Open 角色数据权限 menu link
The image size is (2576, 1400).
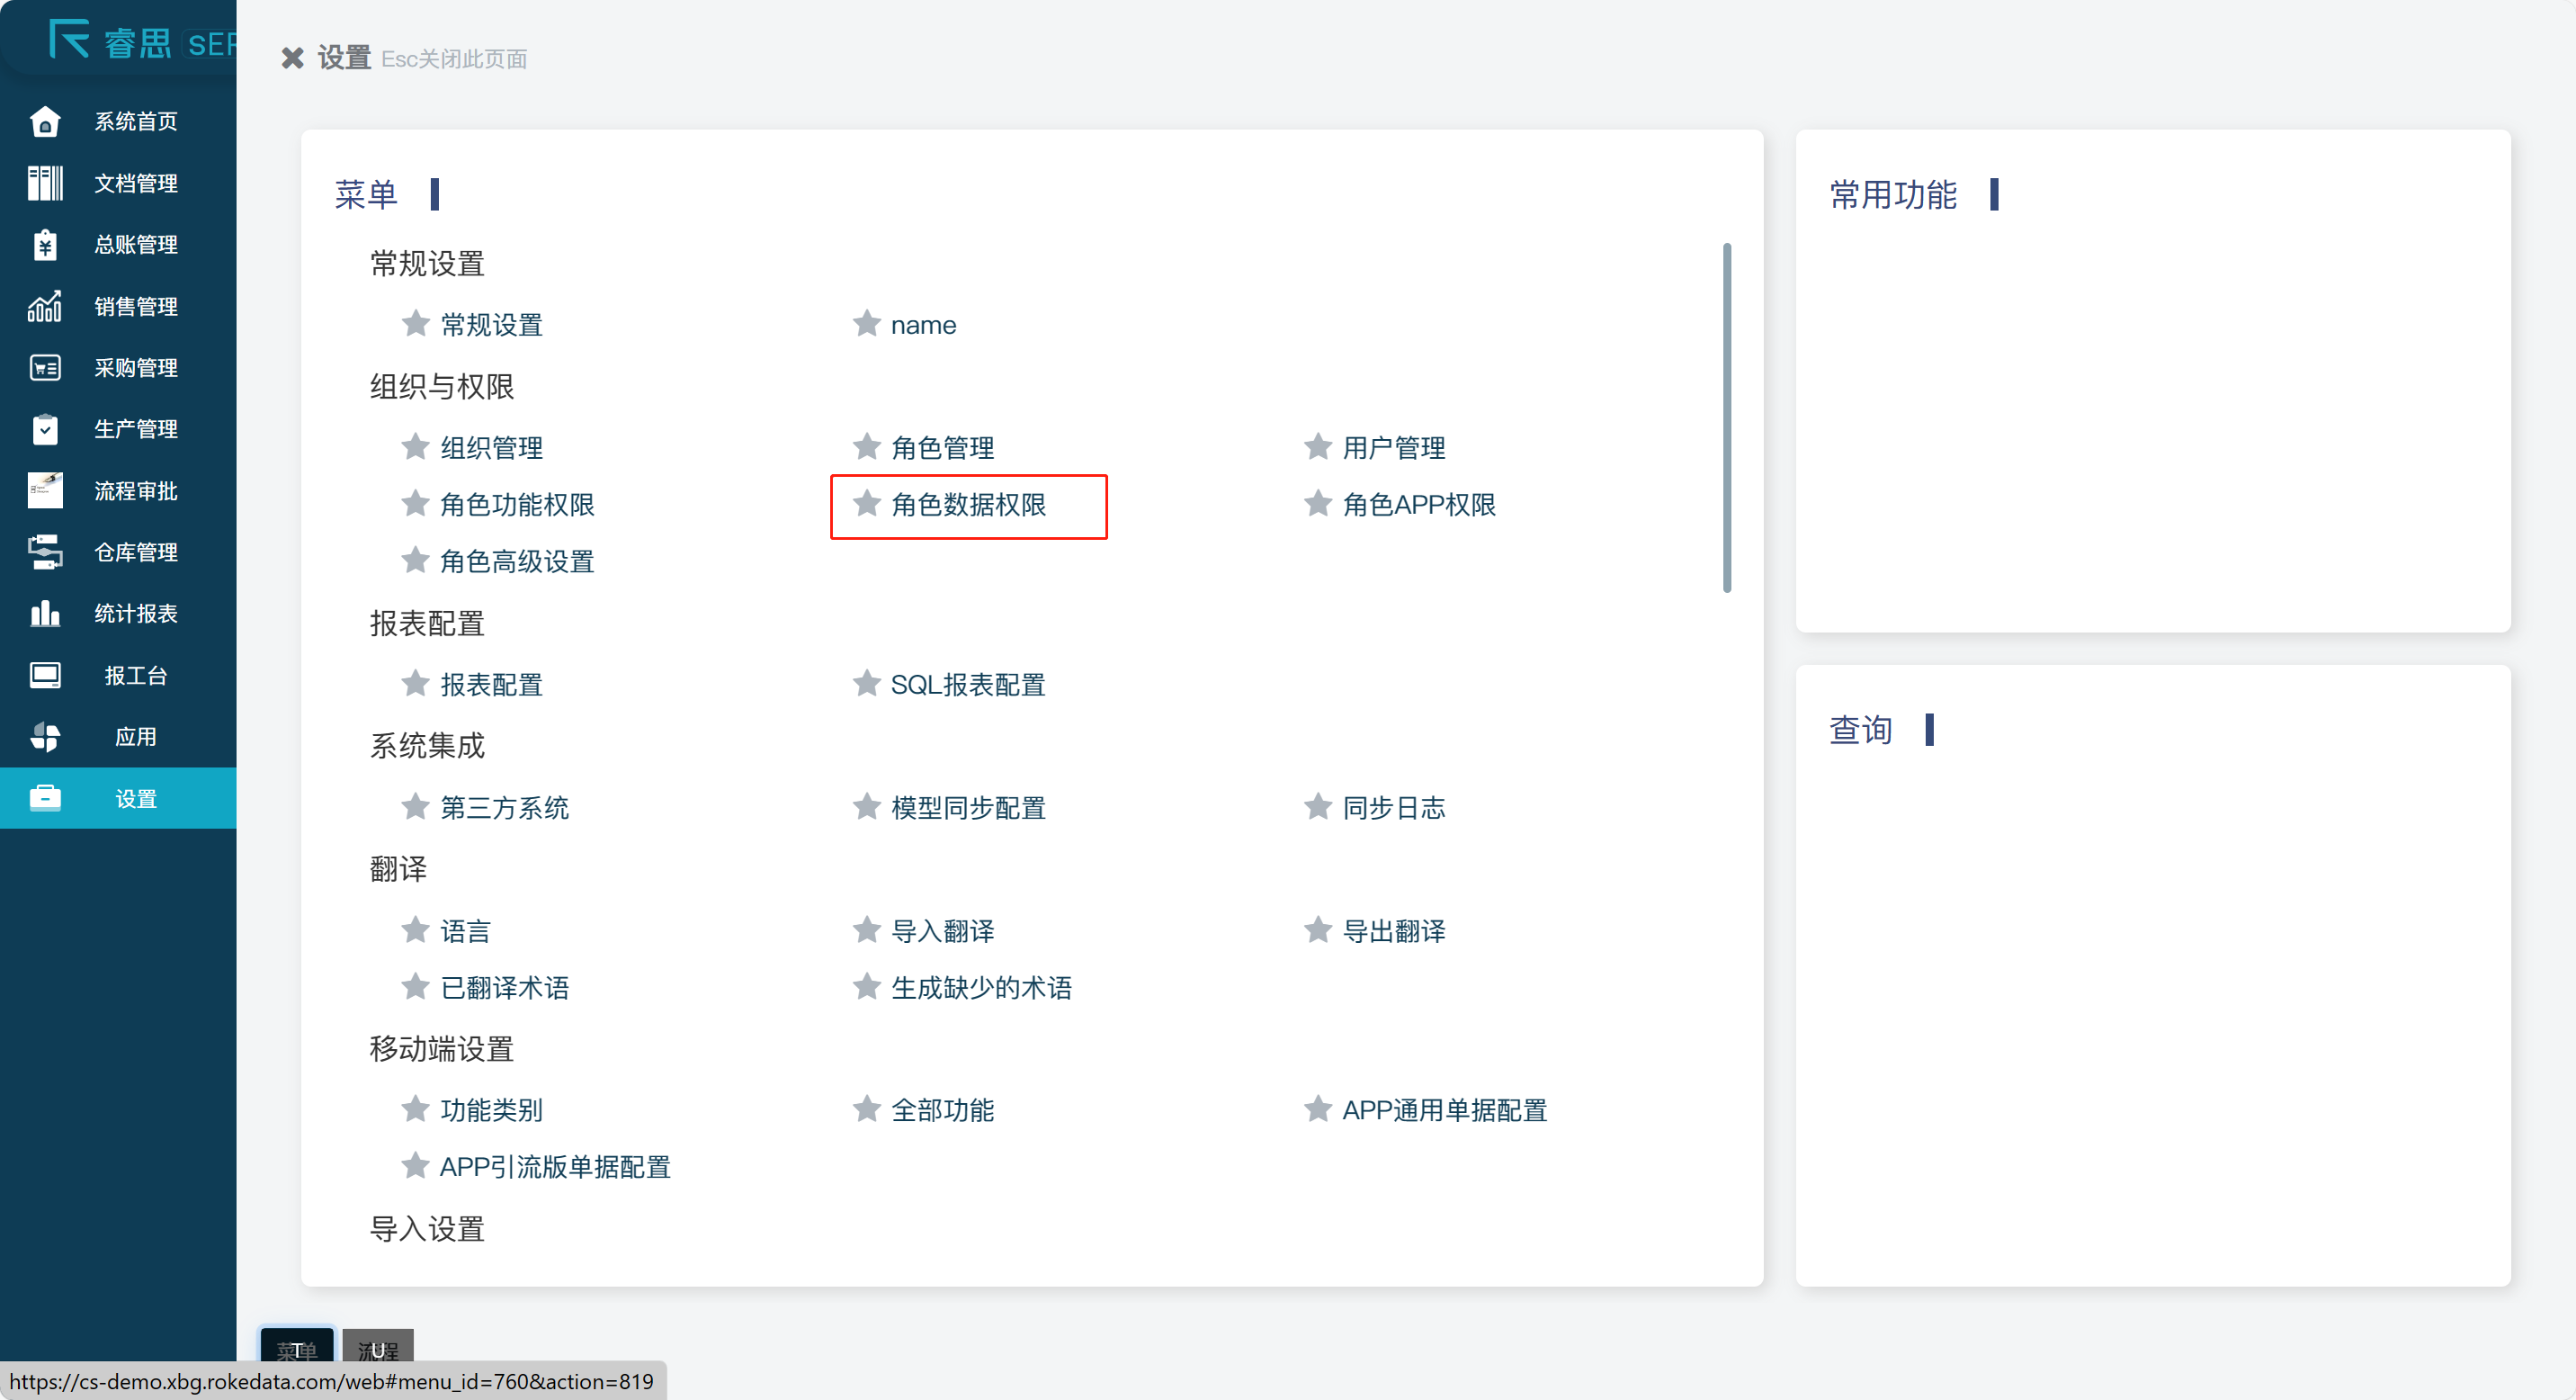(x=967, y=504)
